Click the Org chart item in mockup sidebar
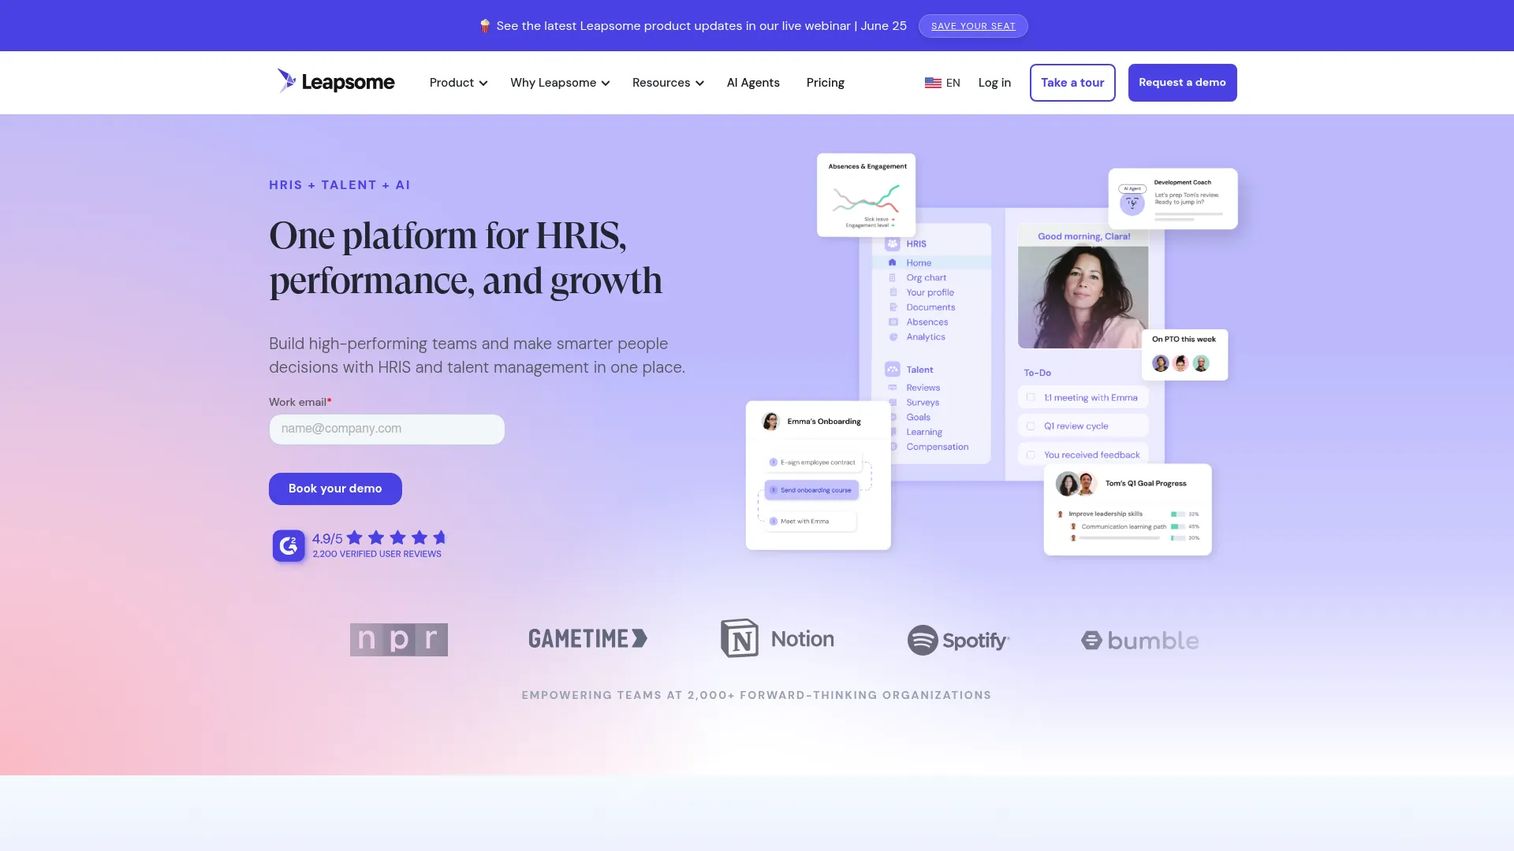Image resolution: width=1514 pixels, height=851 pixels. coord(926,278)
